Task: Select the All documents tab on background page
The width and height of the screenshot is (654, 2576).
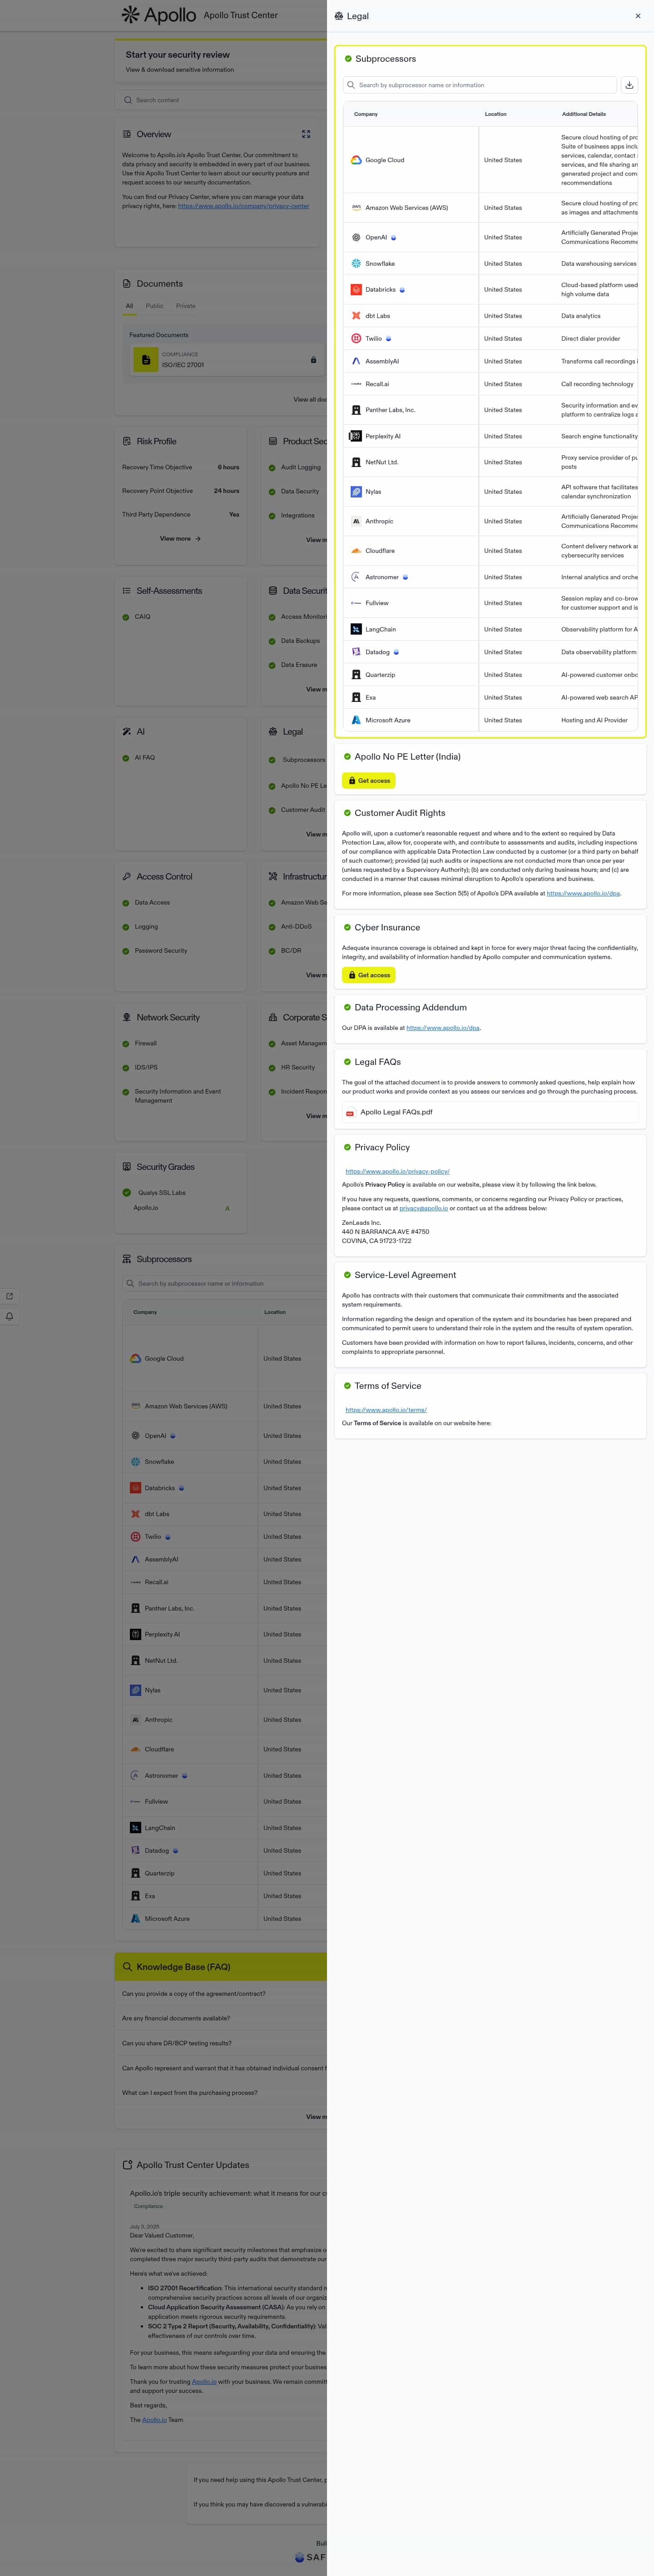Action: [129, 306]
